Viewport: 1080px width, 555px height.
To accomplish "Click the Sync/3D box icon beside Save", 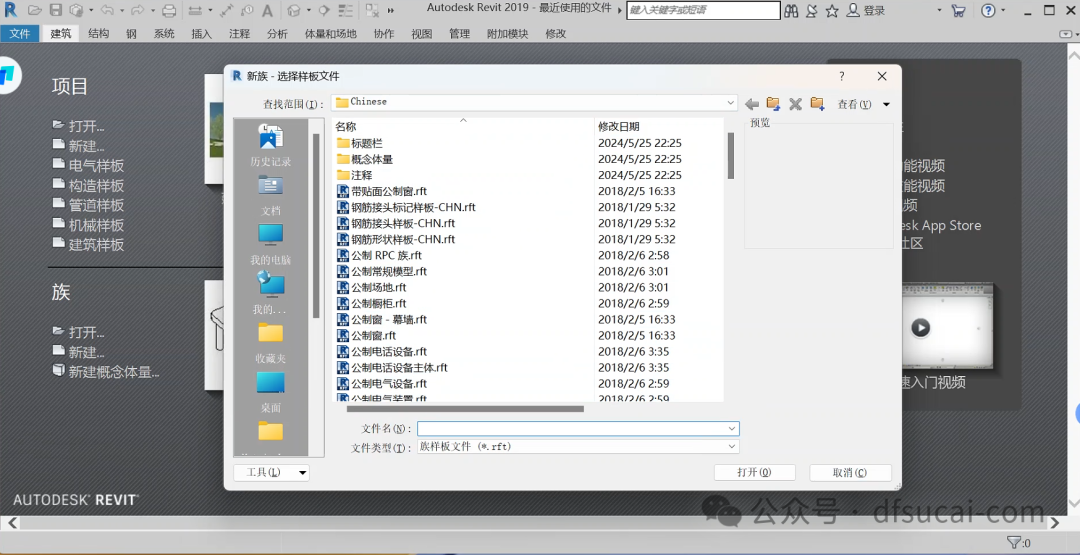I will pos(76,10).
